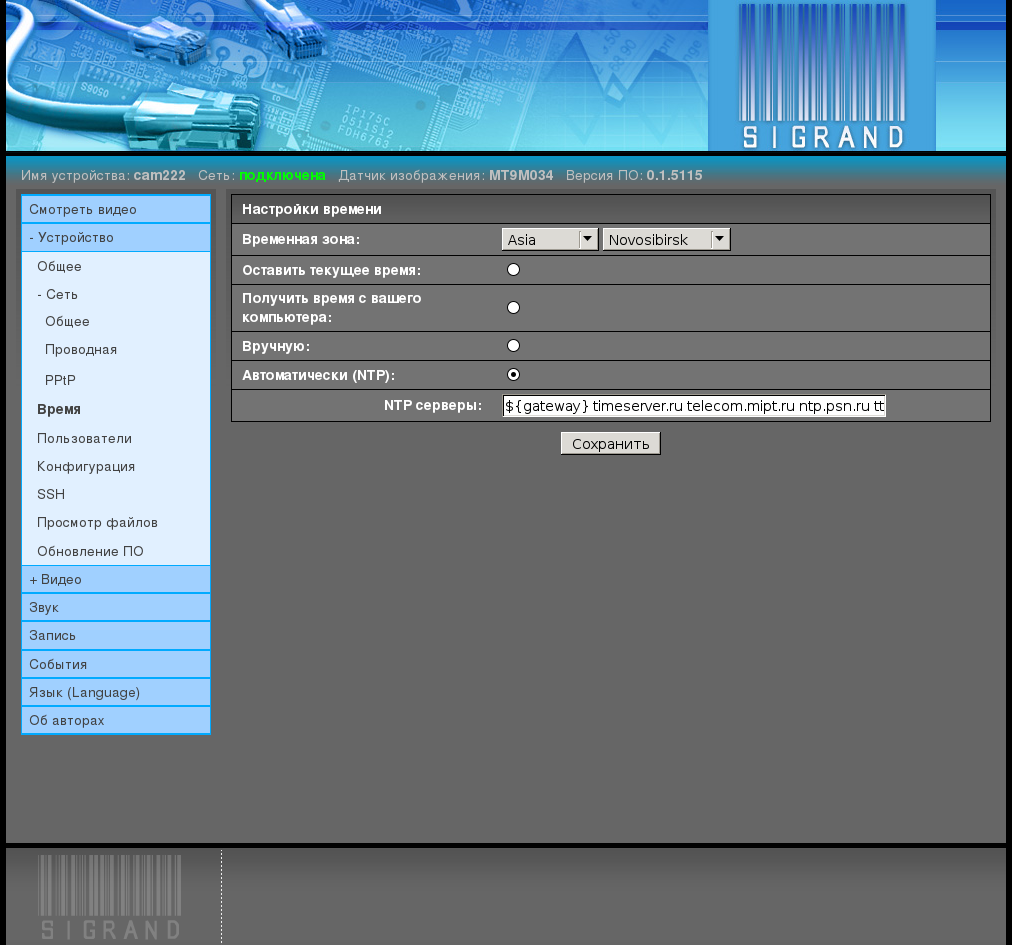The height and width of the screenshot is (945, 1012).
Task: Choose the manual time radio button
Action: point(513,346)
